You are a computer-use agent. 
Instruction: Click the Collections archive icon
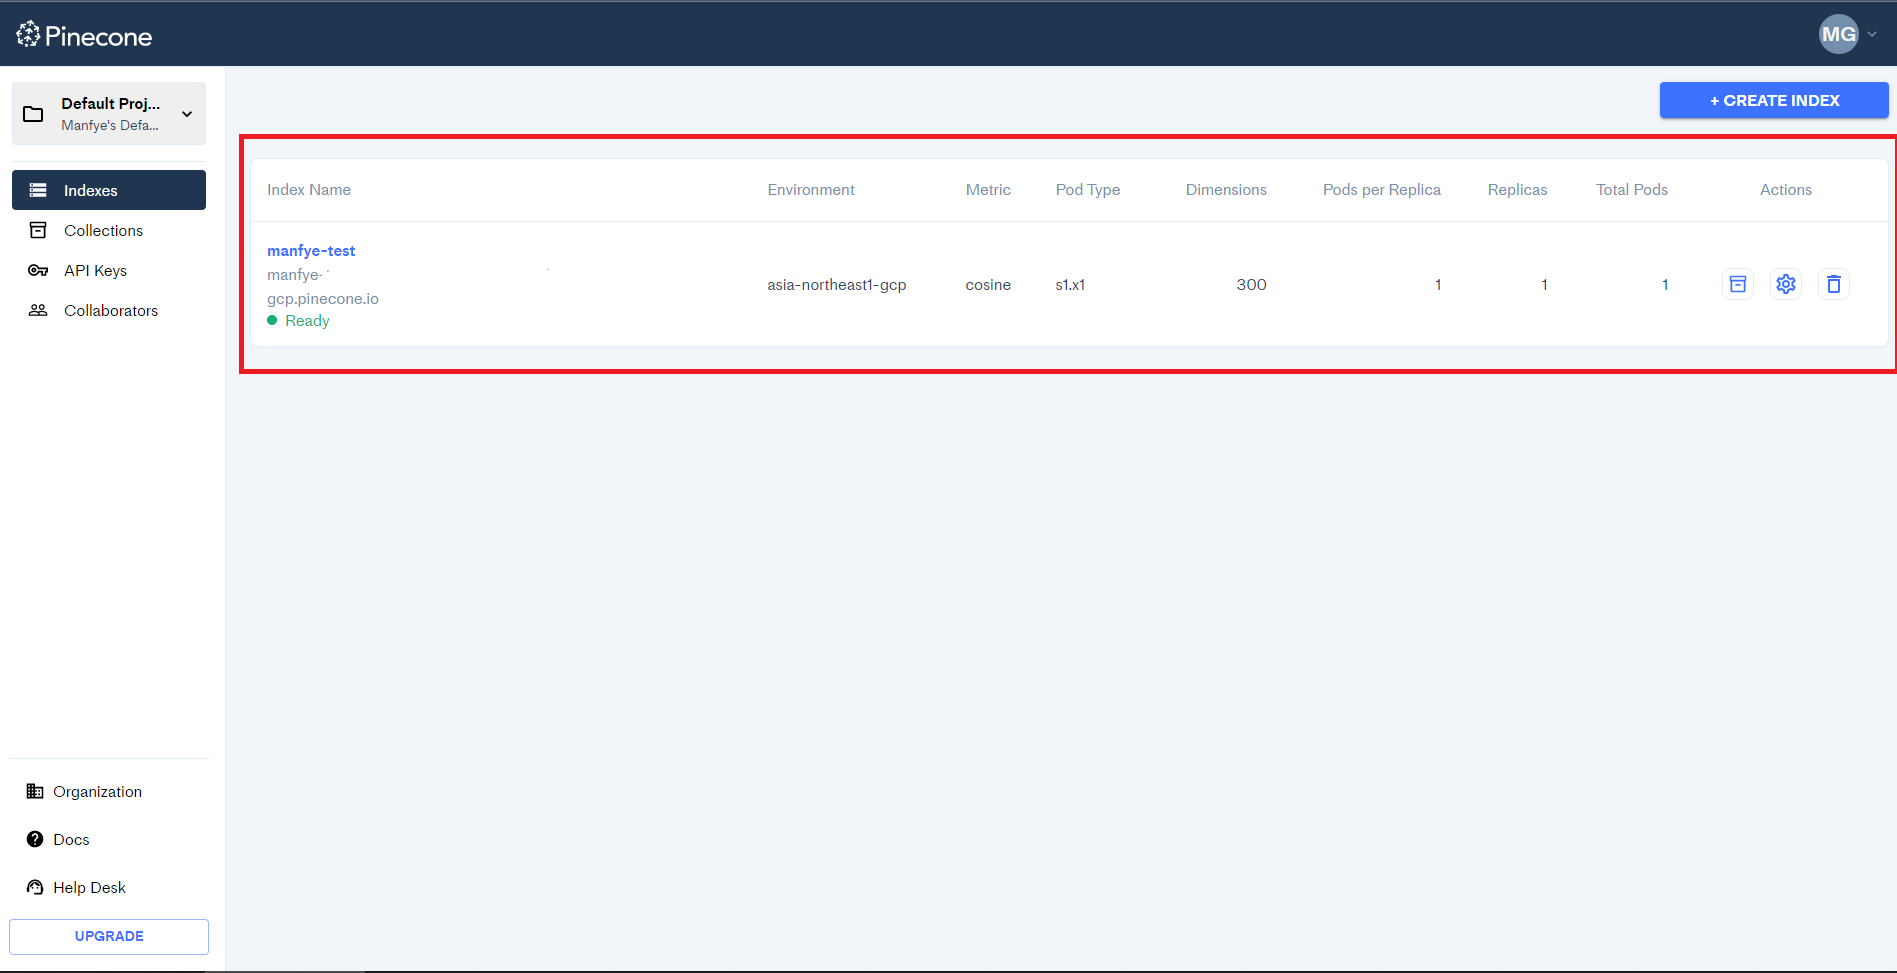[x=38, y=230]
